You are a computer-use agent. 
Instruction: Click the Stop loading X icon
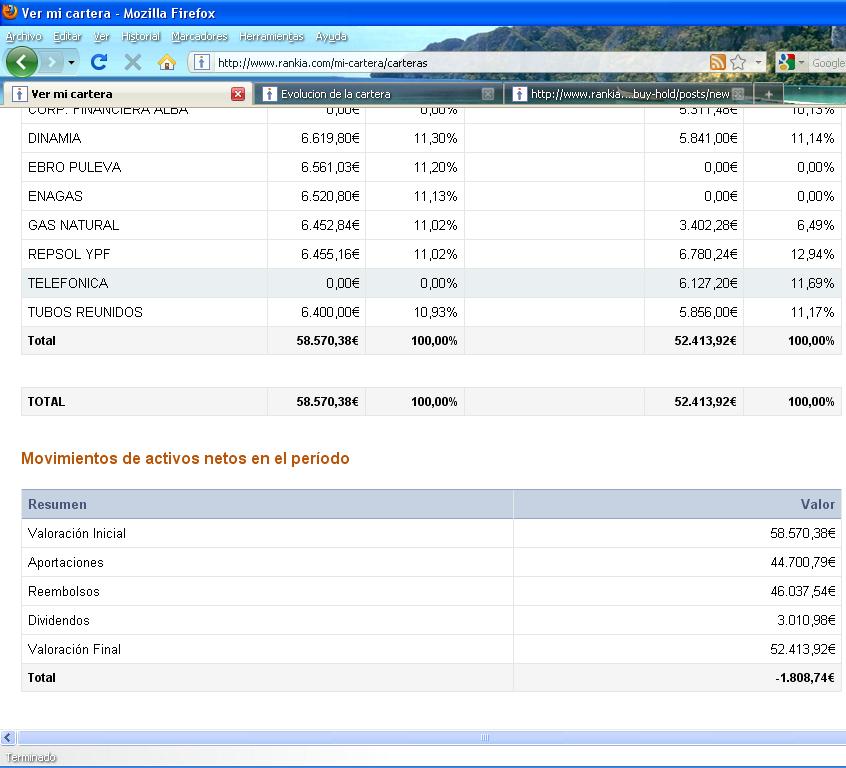pos(133,62)
